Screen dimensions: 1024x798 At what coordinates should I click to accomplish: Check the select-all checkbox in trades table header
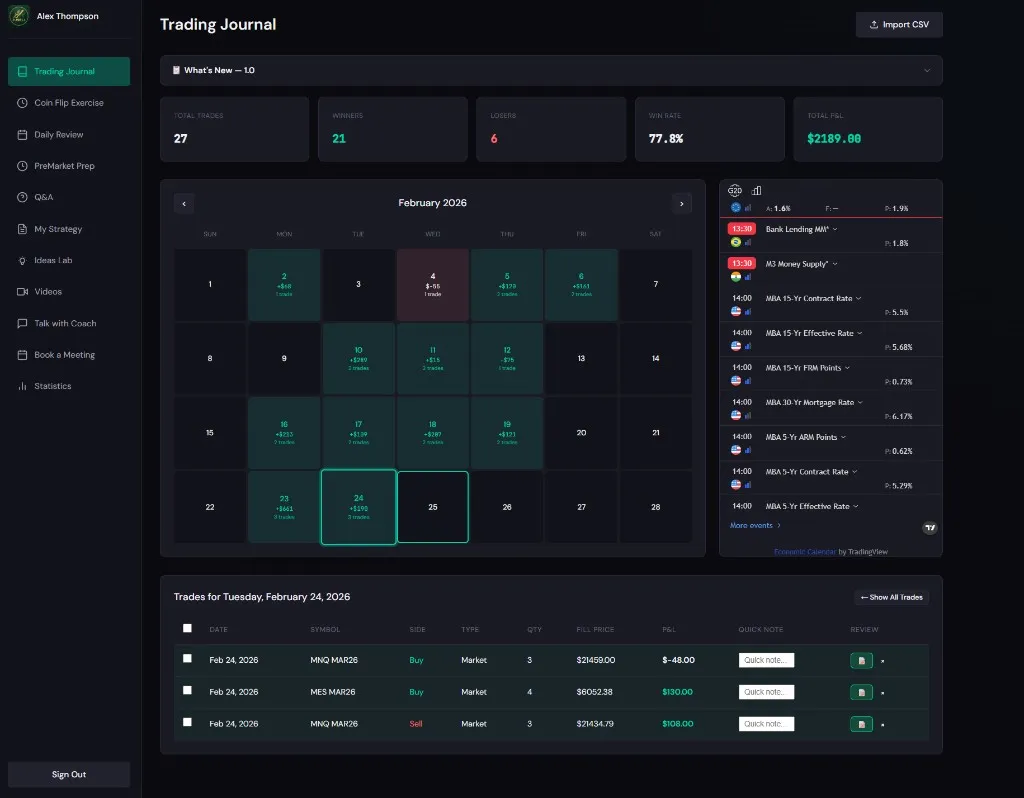tap(187, 628)
